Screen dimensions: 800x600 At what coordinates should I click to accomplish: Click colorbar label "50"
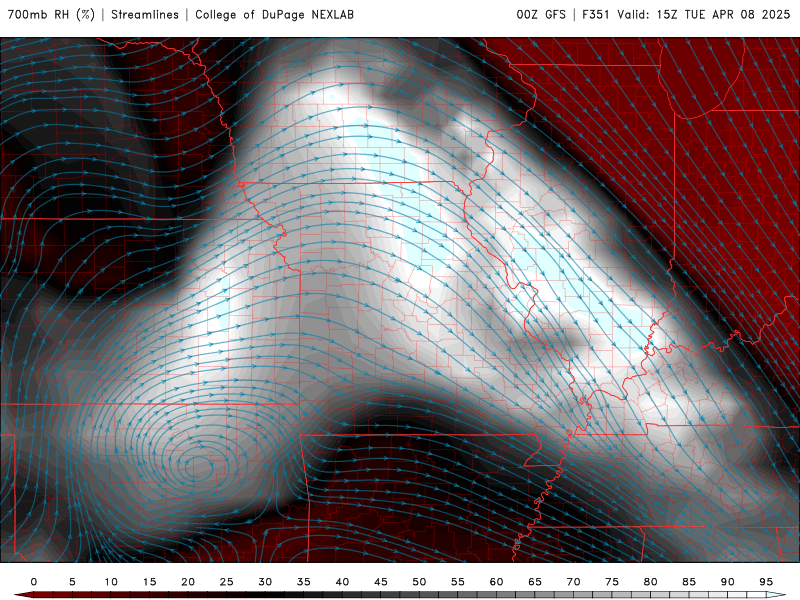tap(419, 582)
